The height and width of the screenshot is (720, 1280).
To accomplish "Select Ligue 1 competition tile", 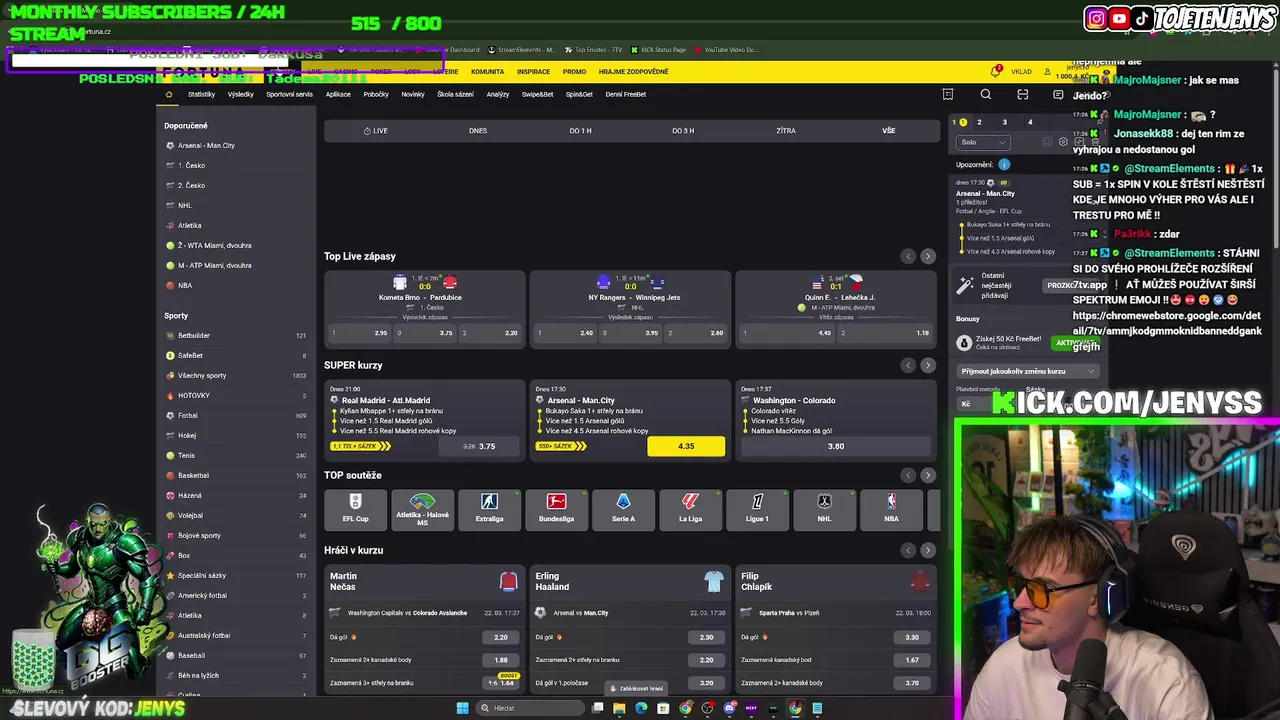I will tap(757, 509).
